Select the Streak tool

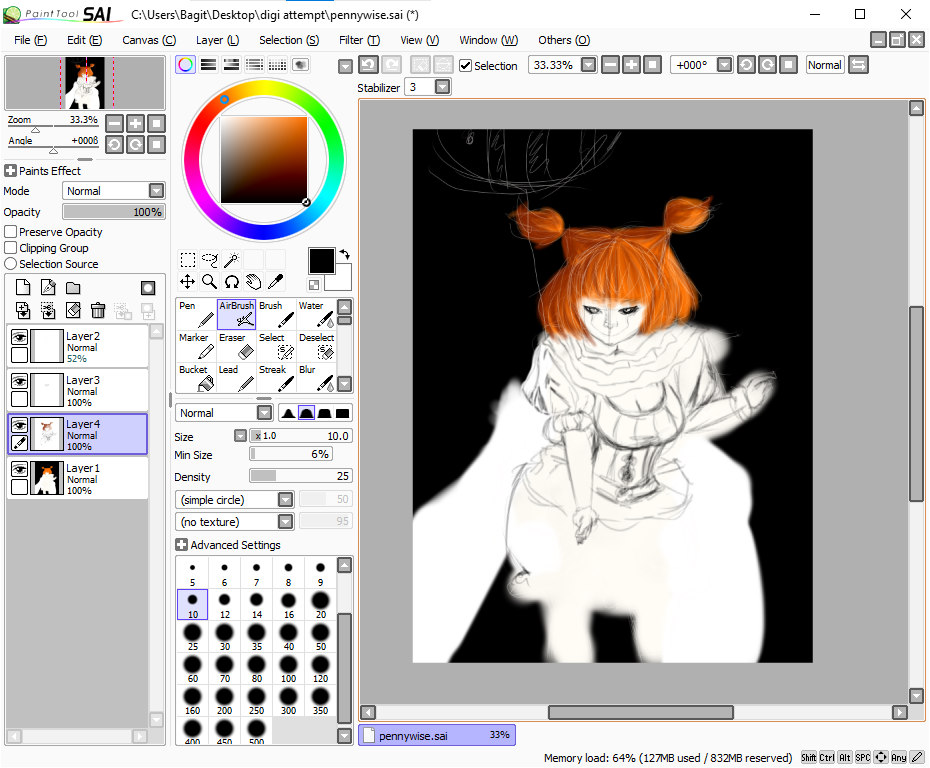pyautogui.click(x=276, y=378)
